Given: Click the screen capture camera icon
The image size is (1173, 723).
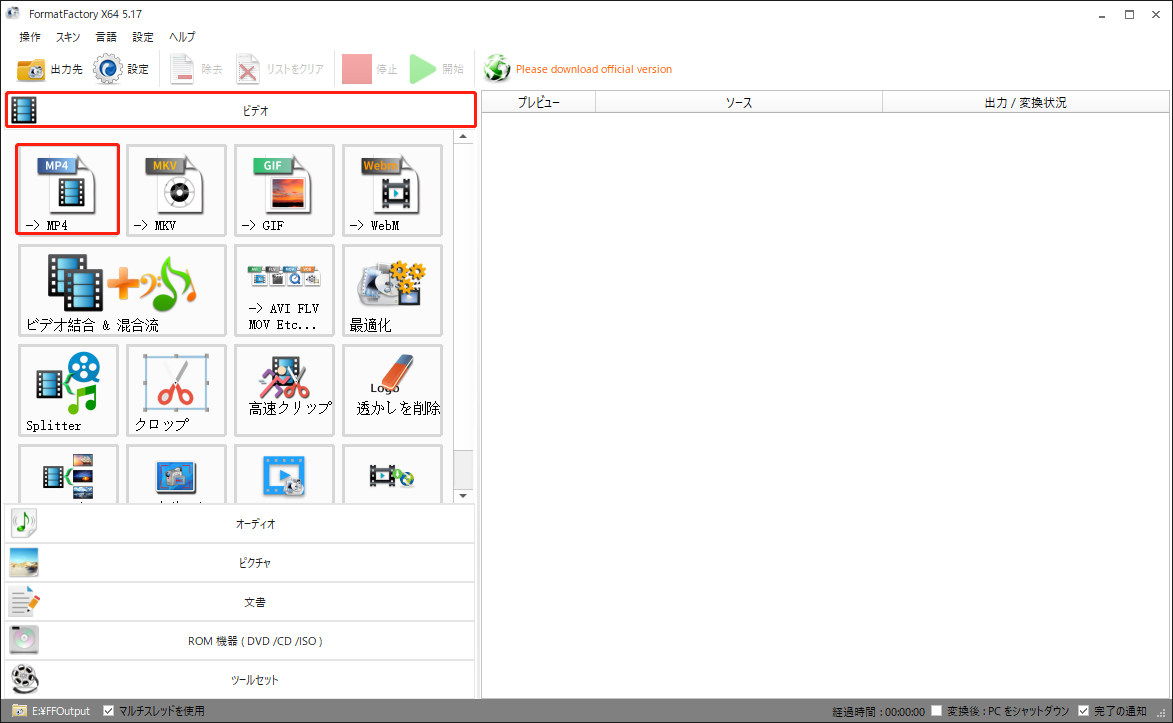Looking at the screenshot, I should coord(176,475).
